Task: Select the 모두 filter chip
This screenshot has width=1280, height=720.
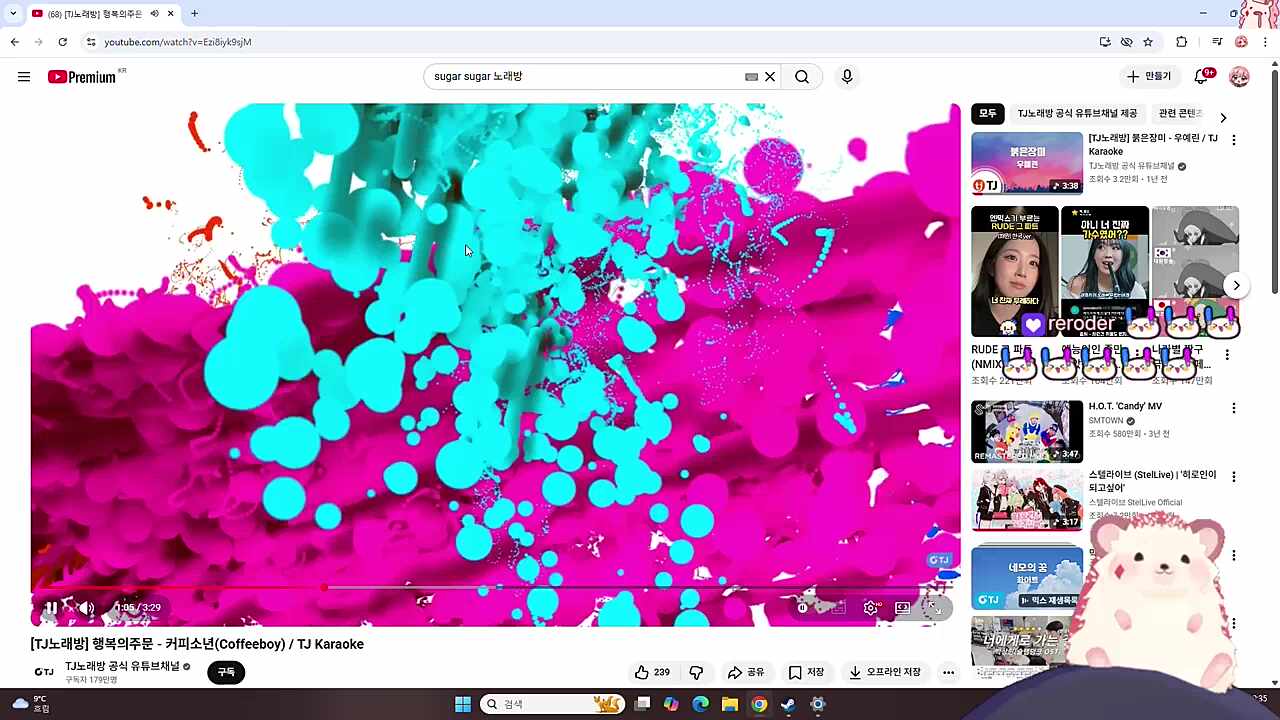Action: [x=988, y=114]
